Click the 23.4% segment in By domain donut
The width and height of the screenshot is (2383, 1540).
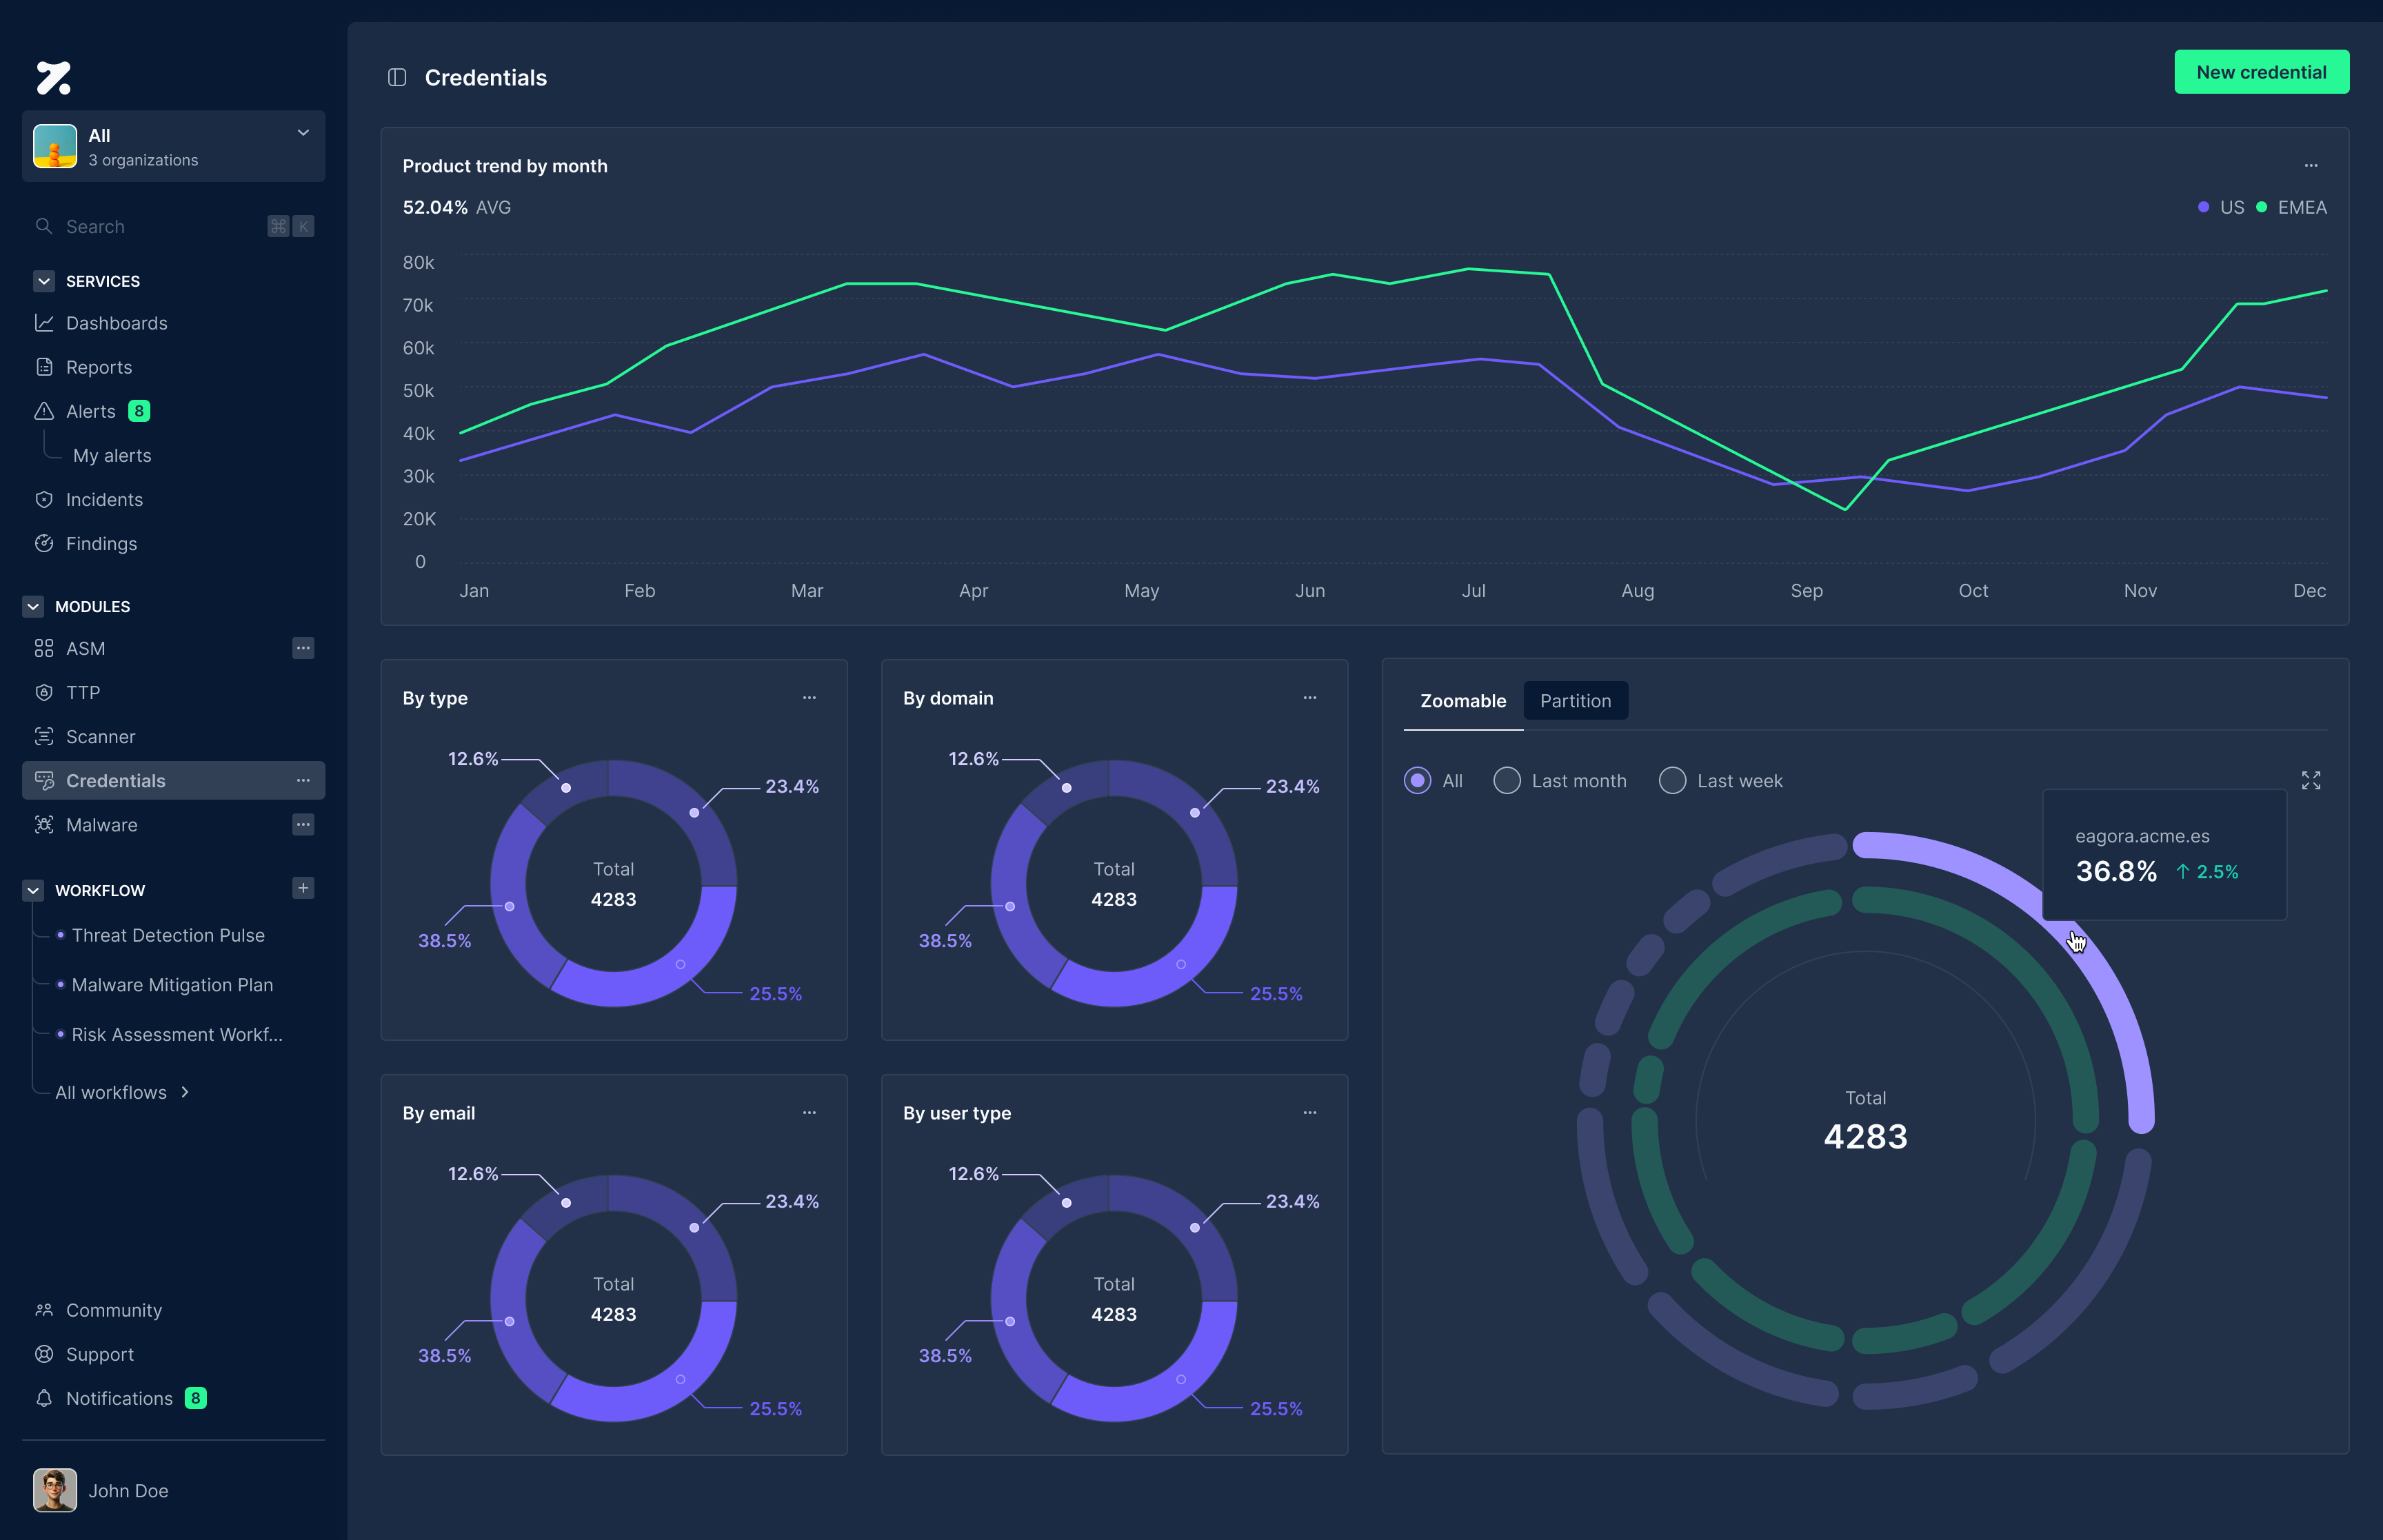(1195, 812)
